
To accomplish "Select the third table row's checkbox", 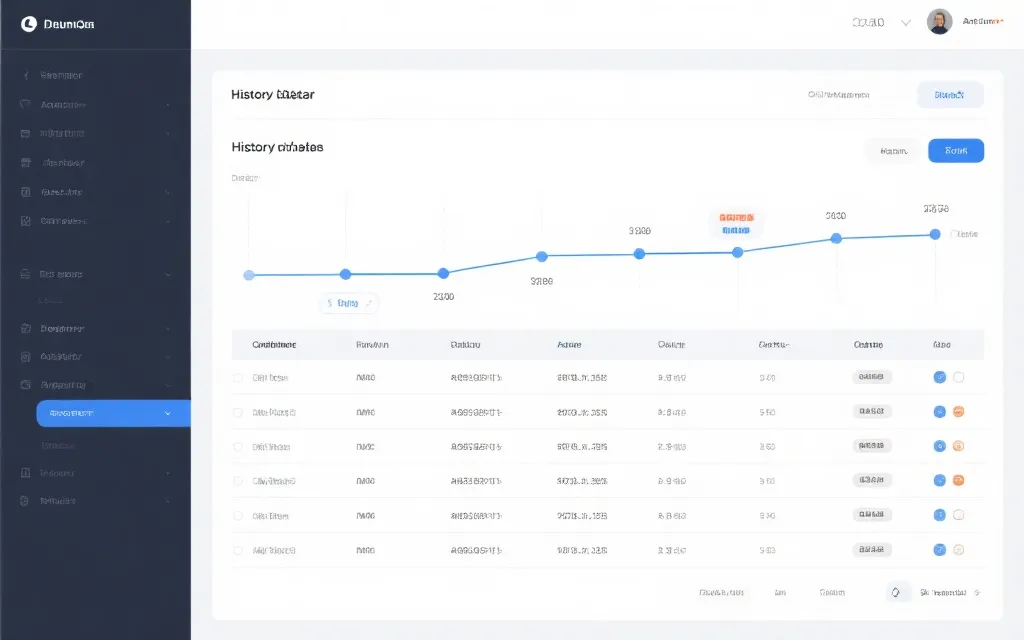I will coord(238,447).
